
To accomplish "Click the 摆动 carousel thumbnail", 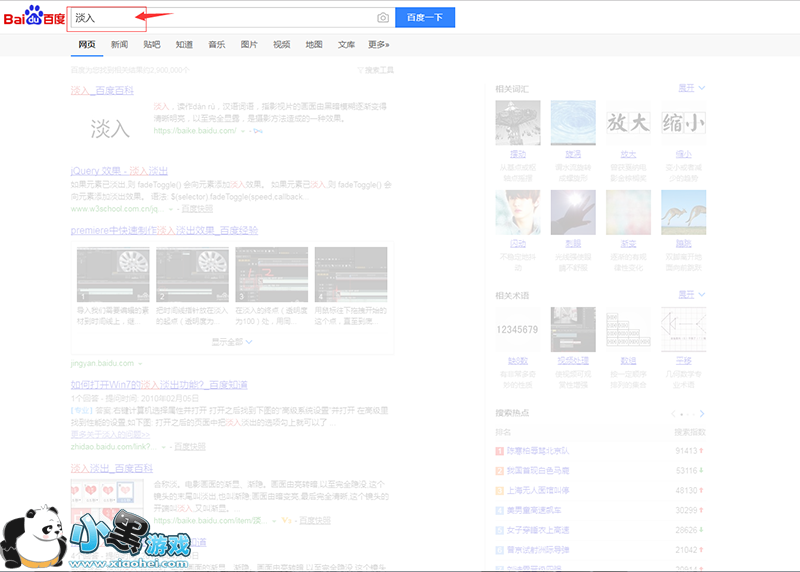I will (518, 122).
